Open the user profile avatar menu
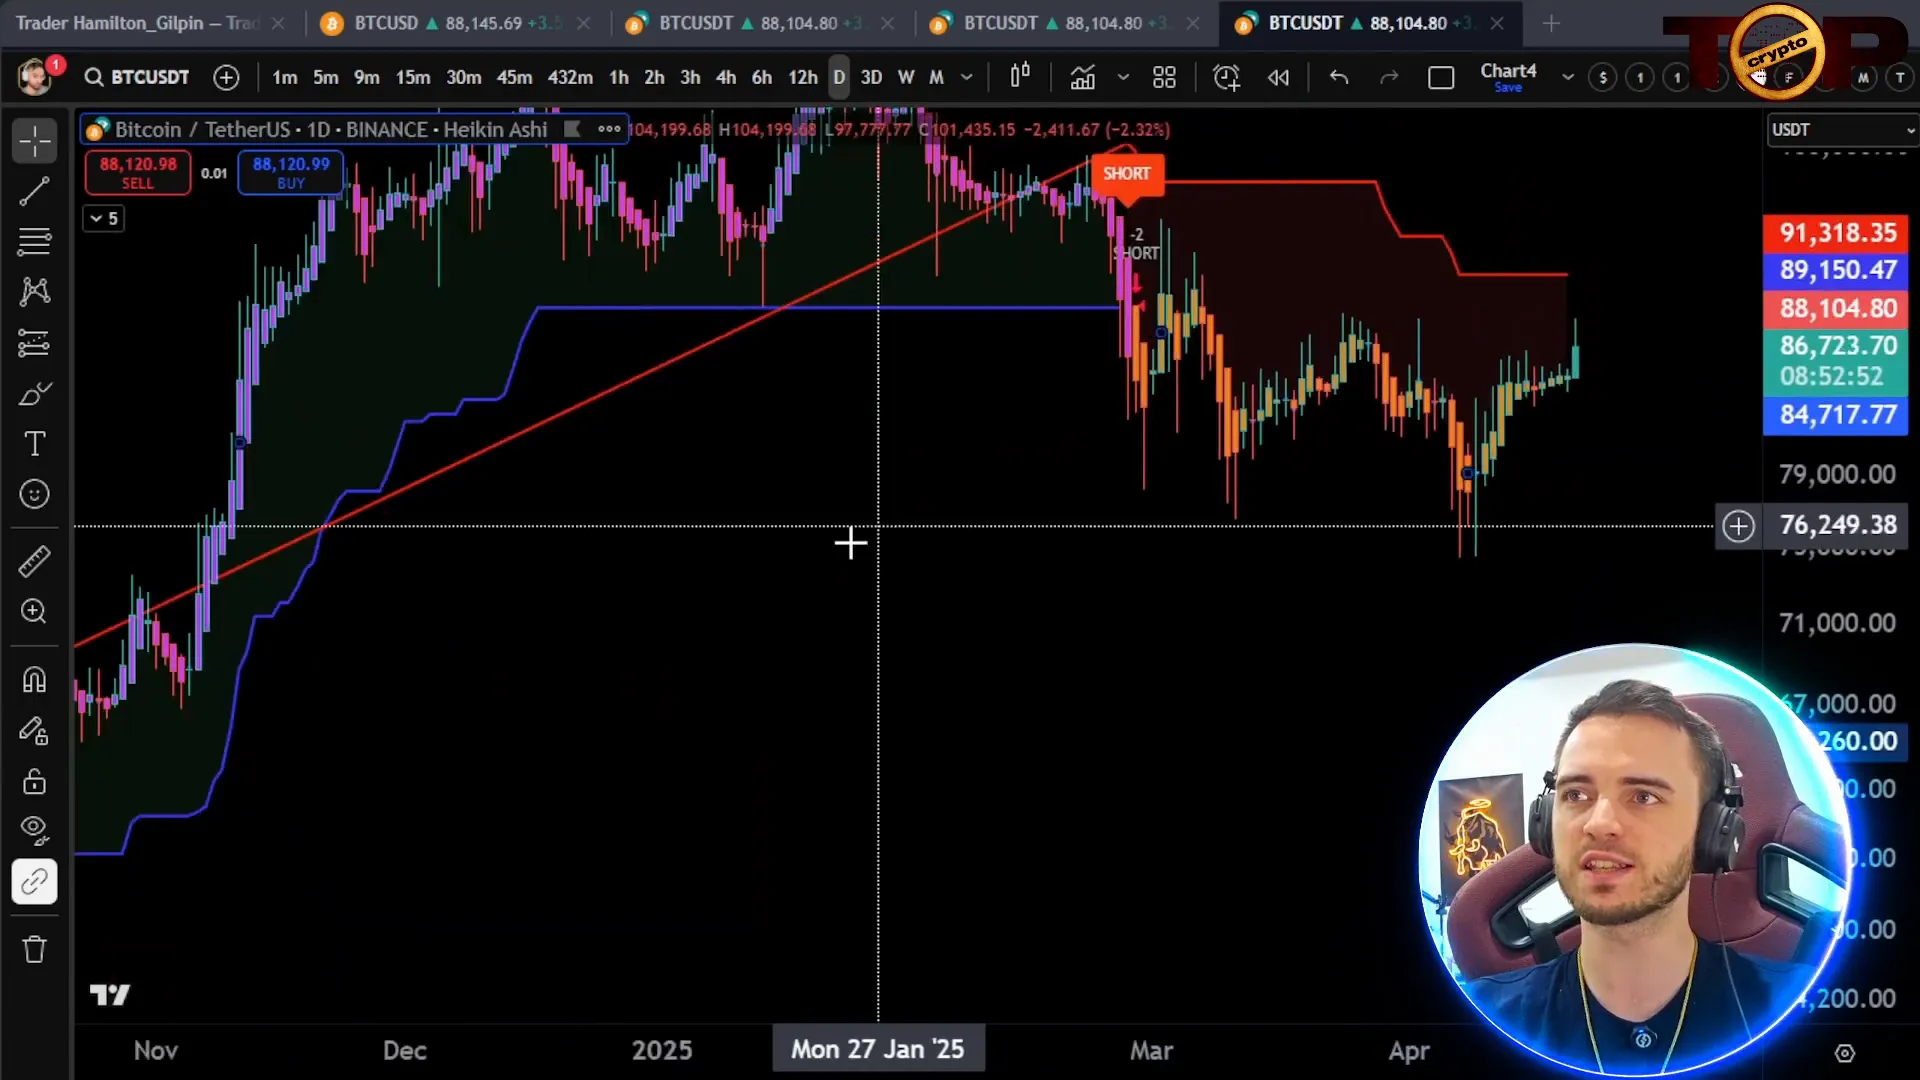The image size is (1920, 1080). pos(36,77)
